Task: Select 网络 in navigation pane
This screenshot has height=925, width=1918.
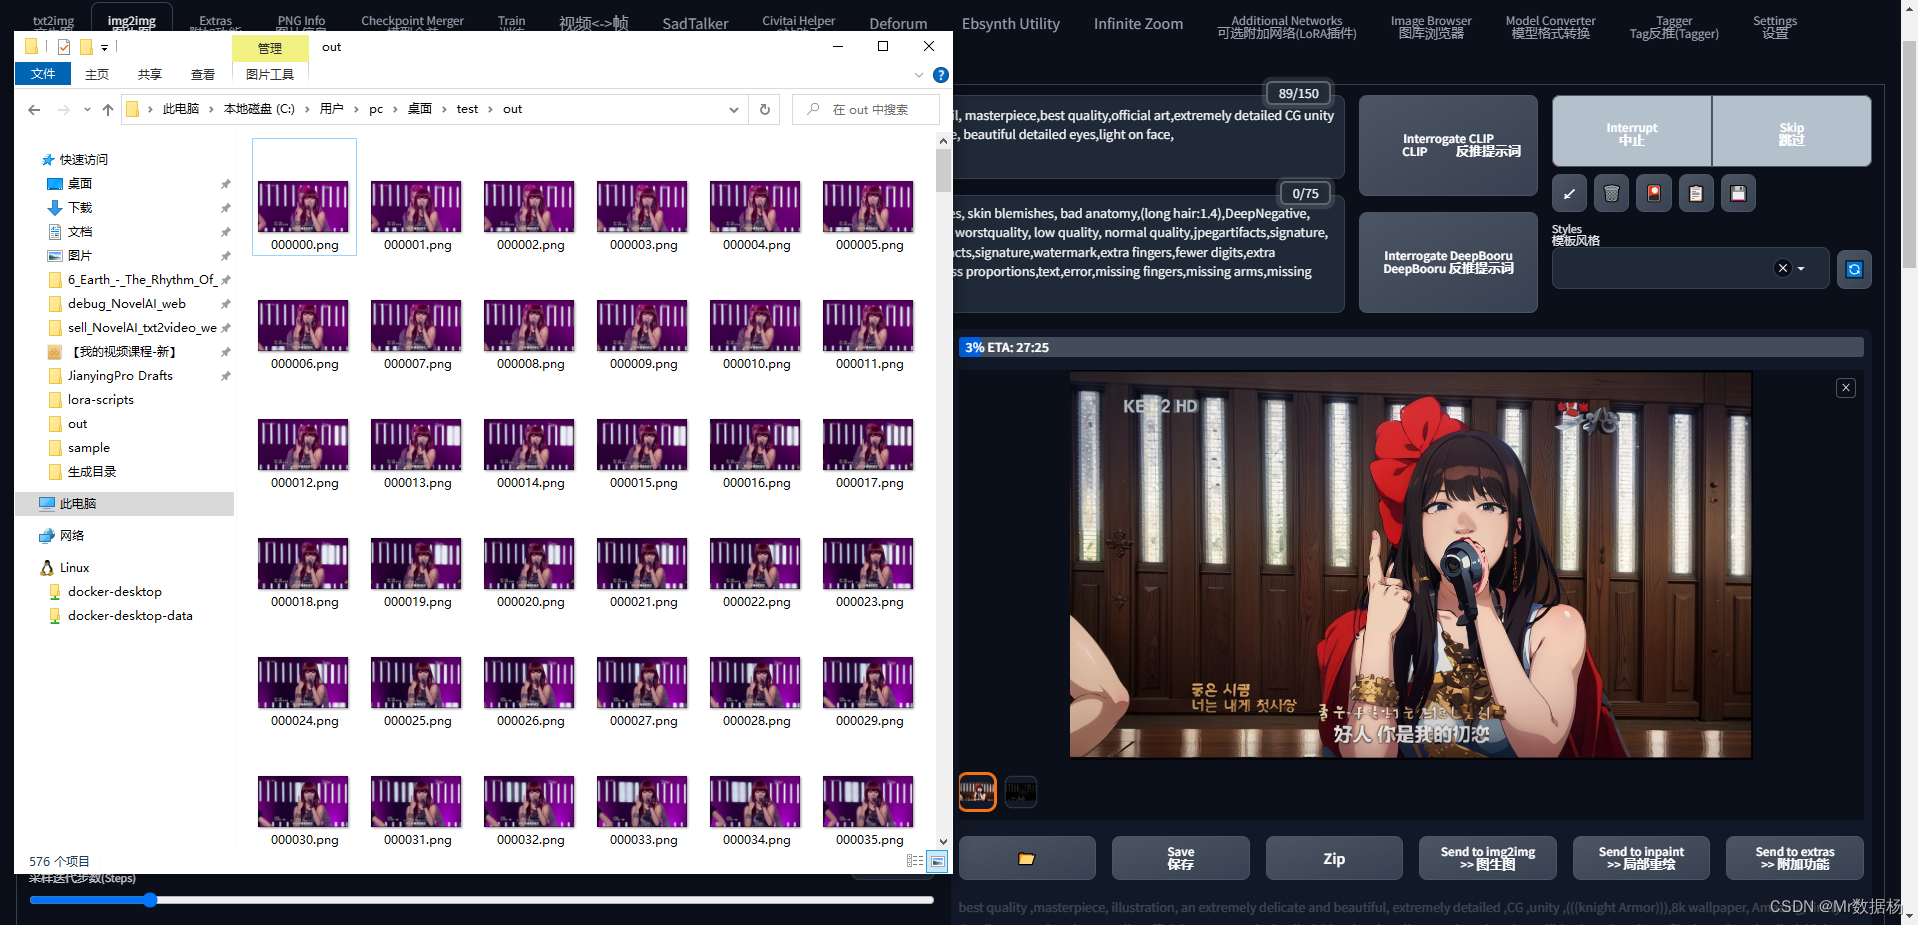Action: 72,536
